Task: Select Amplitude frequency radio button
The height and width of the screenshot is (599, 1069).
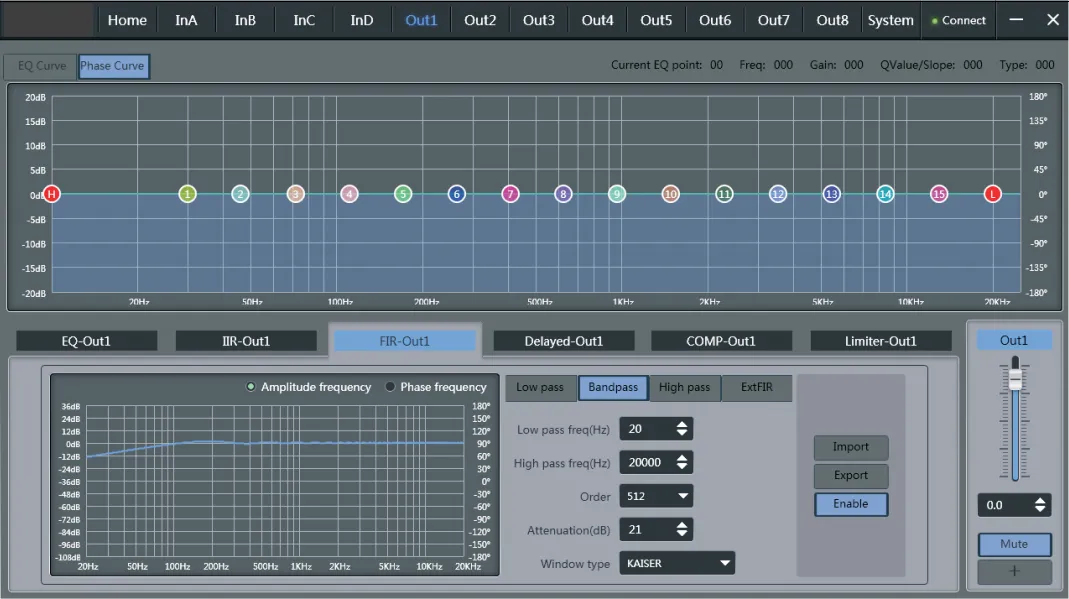Action: pyautogui.click(x=251, y=387)
